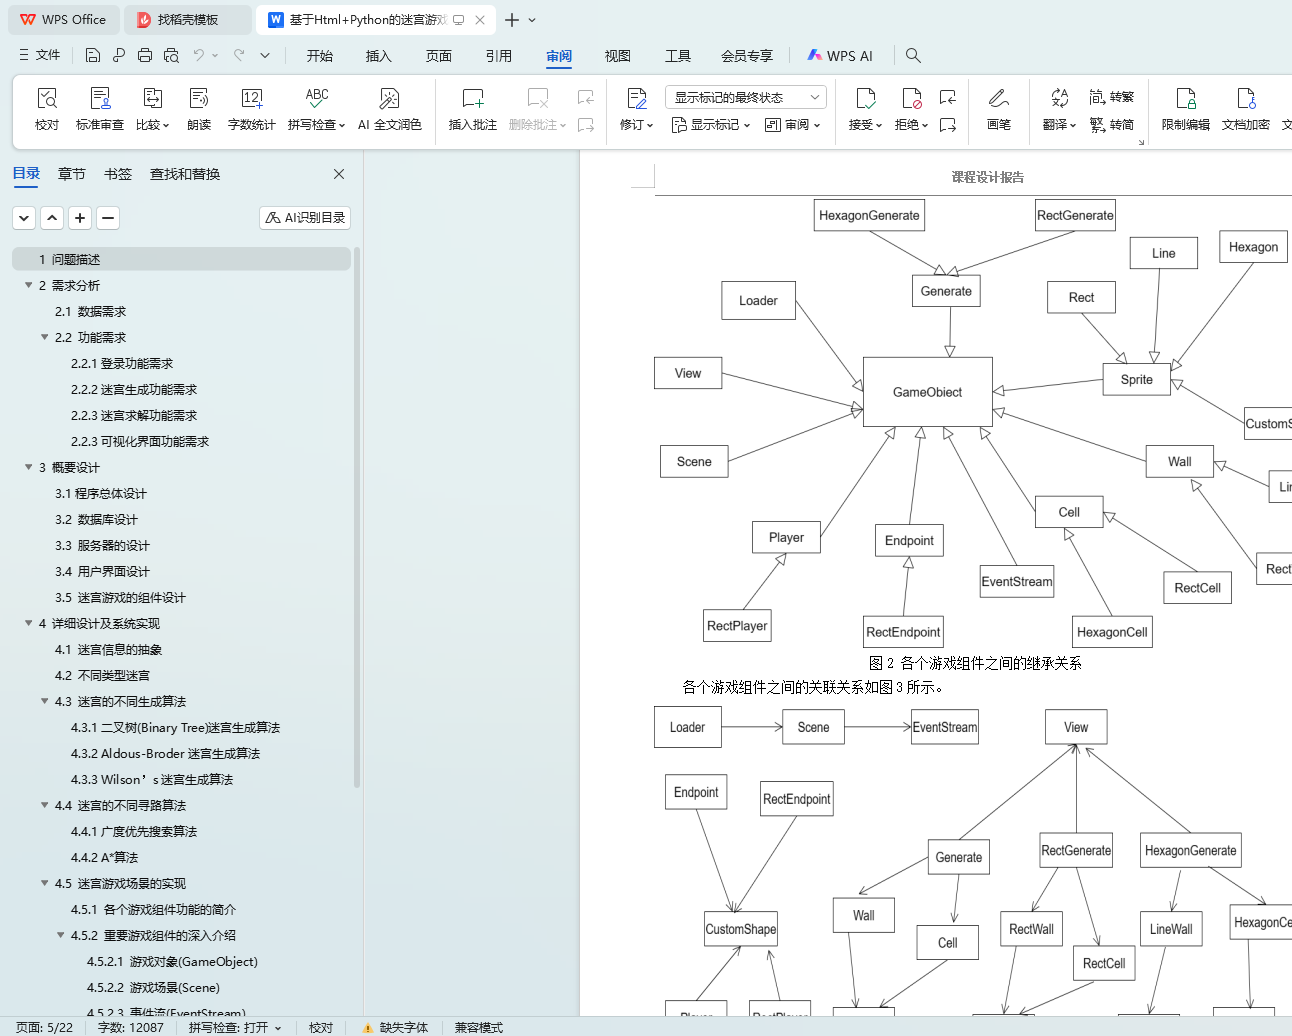Click the plus icon to raise outline level
The width and height of the screenshot is (1292, 1036).
80,217
